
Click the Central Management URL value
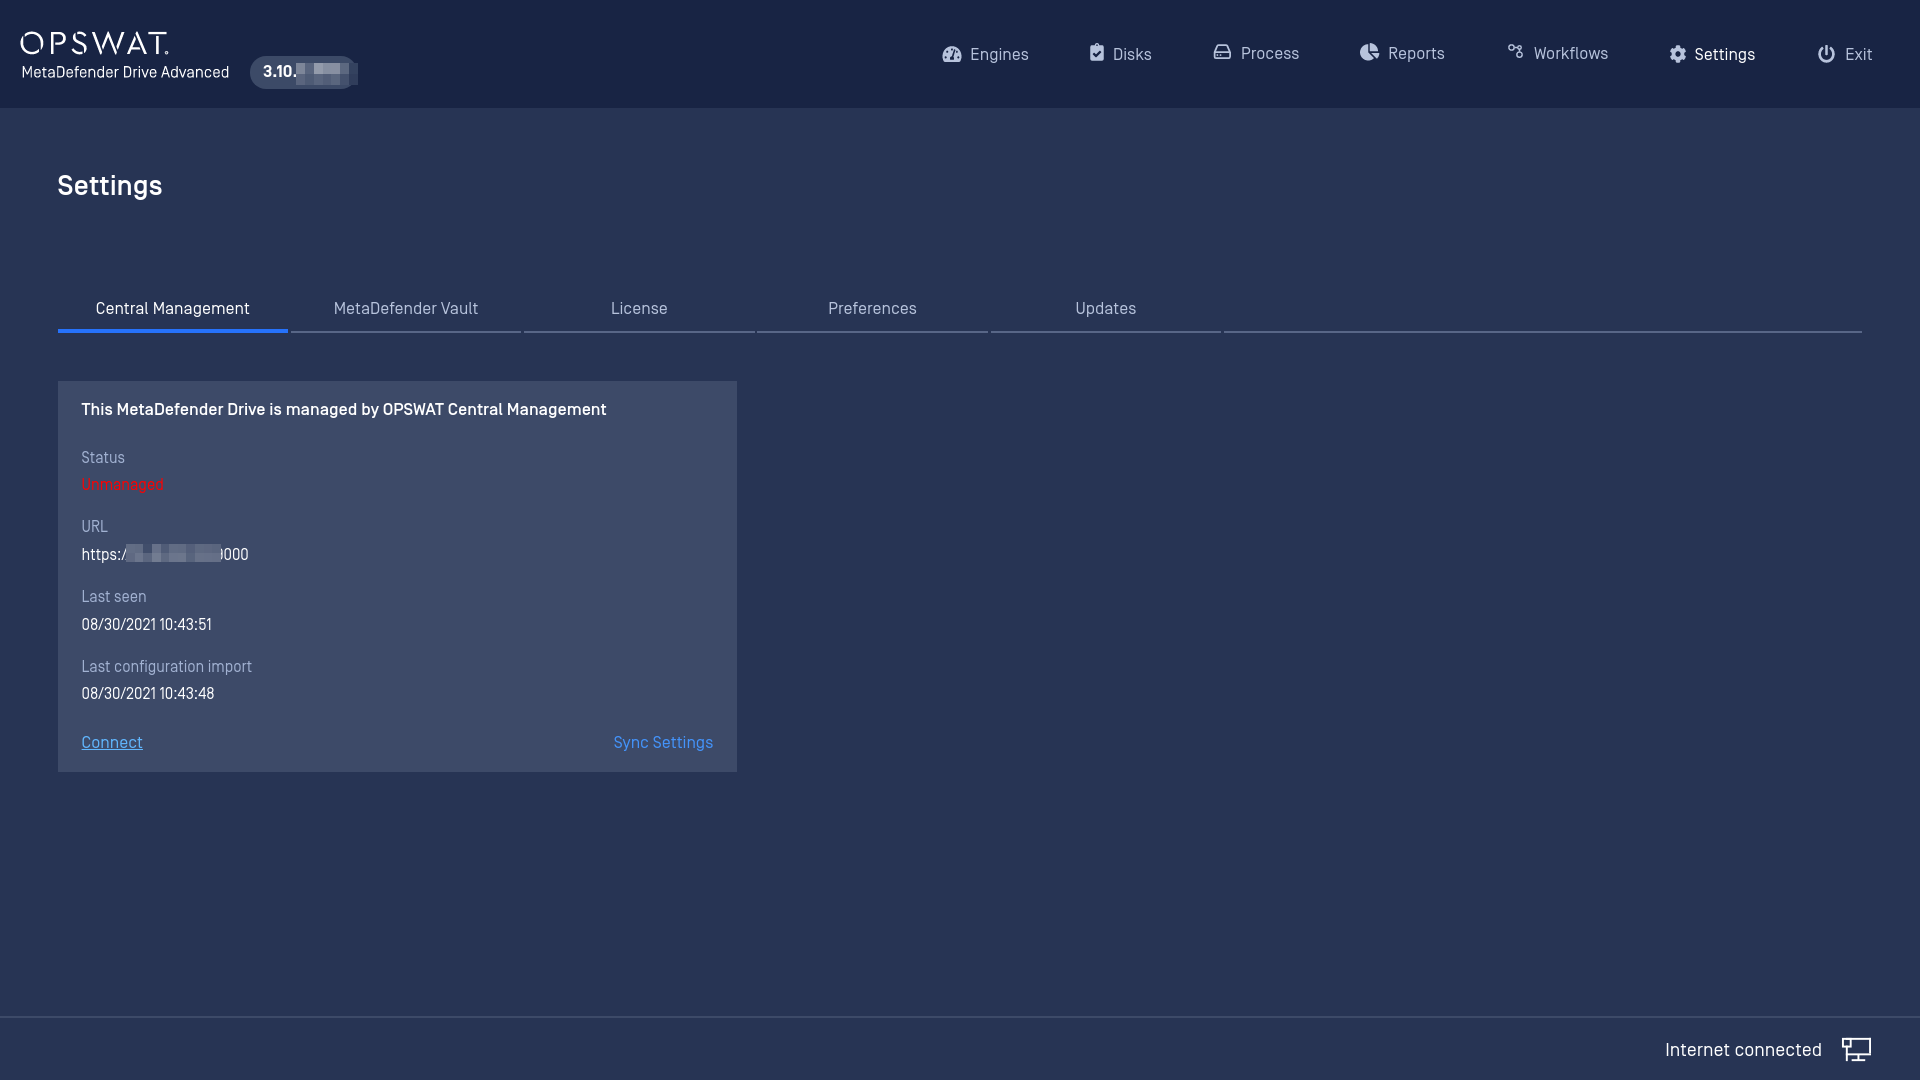coord(165,554)
